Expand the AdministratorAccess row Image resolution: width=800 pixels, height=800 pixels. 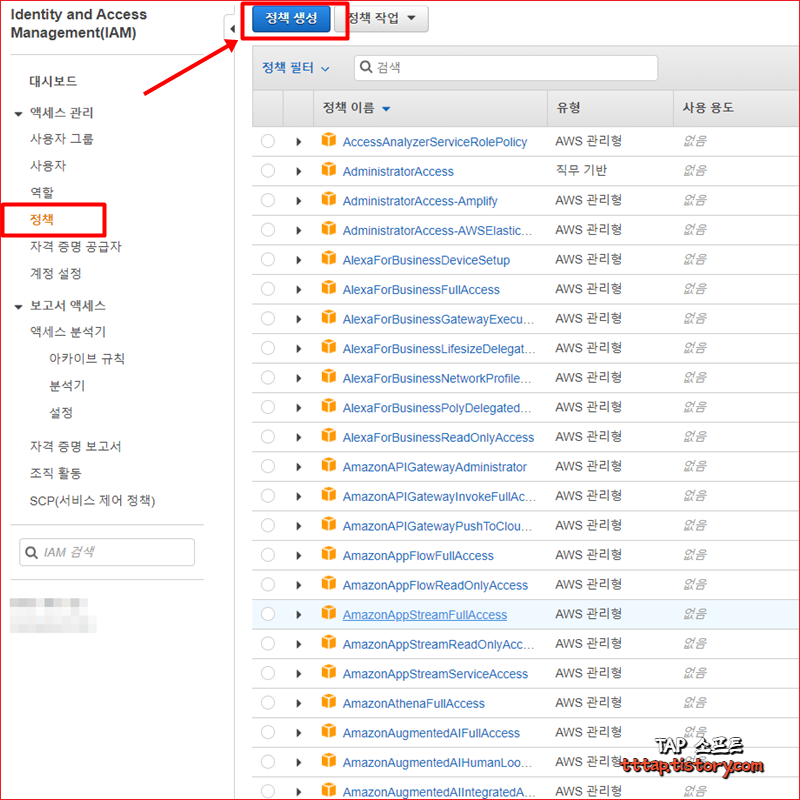pos(298,171)
